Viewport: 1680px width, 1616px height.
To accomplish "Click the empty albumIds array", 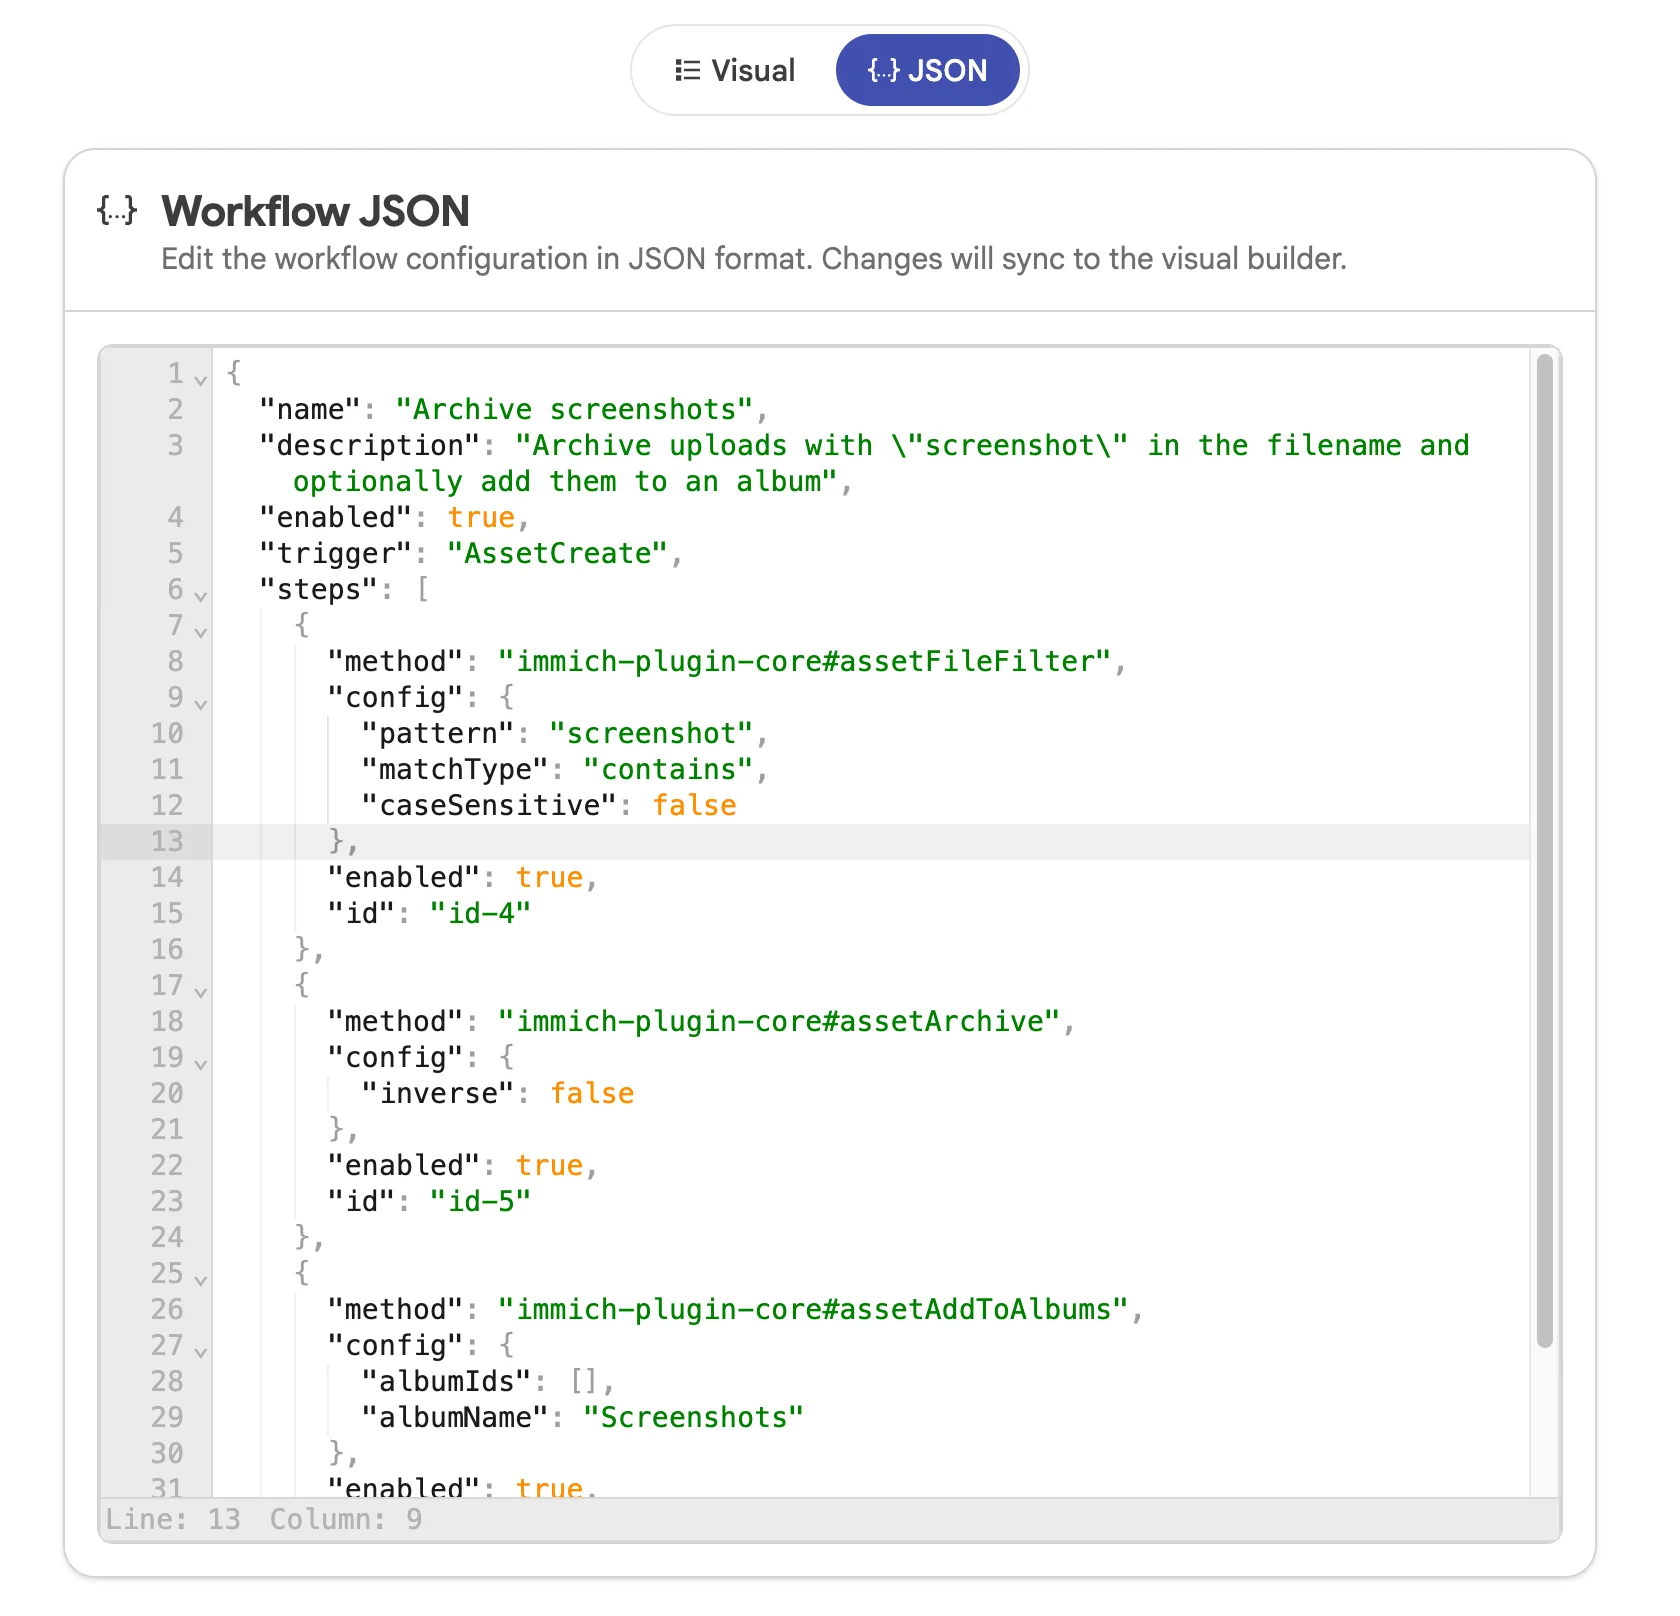I will [583, 1381].
